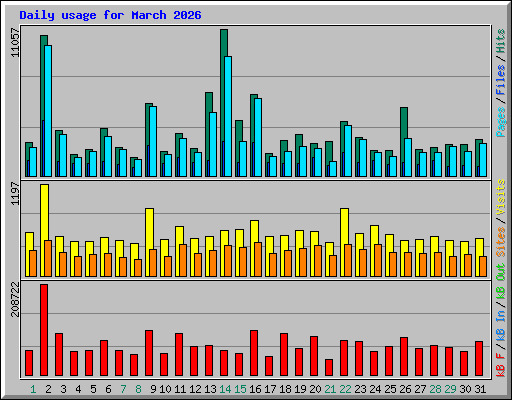Select day 20 on the date axis
The height and width of the screenshot is (400, 512).
[x=315, y=389]
